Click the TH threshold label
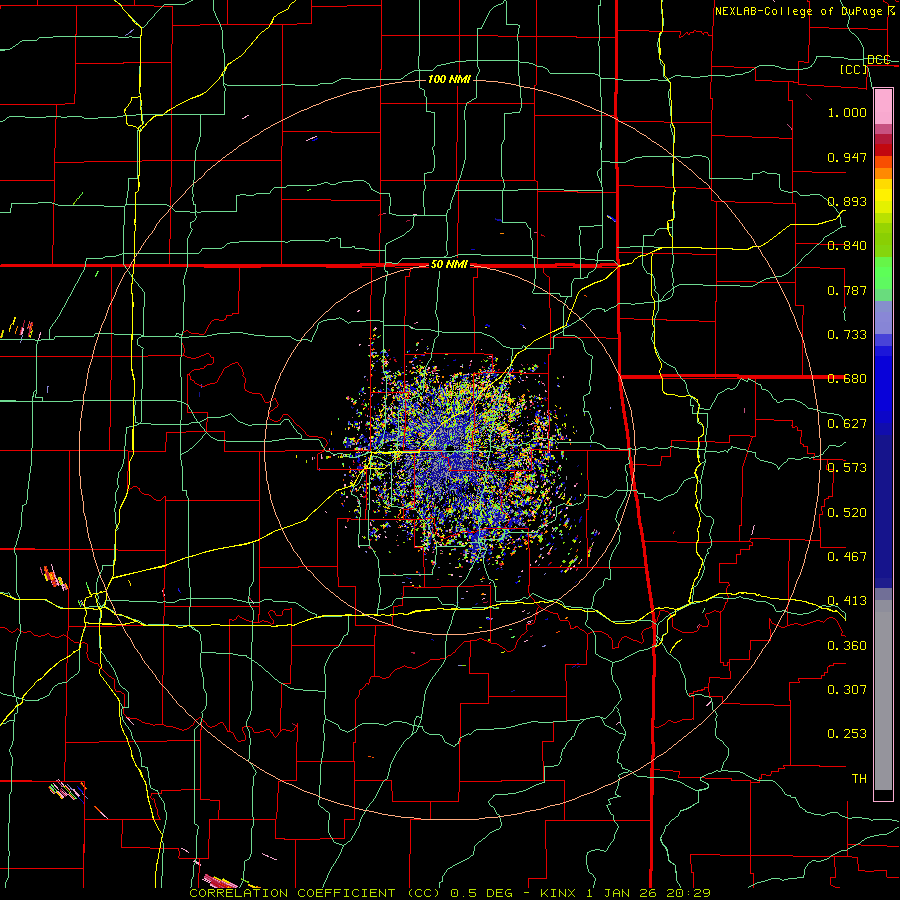900x900 pixels. 859,779
